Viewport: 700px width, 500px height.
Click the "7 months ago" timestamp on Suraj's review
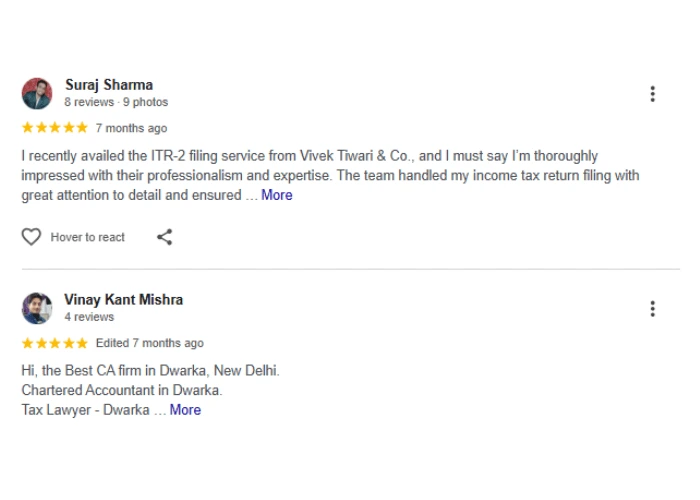tap(131, 128)
